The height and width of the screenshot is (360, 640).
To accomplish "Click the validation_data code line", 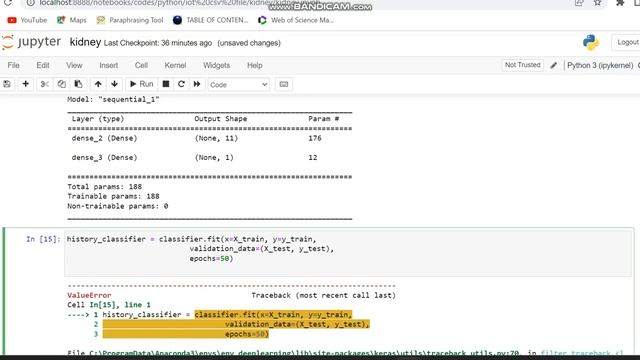I will pos(262,249).
